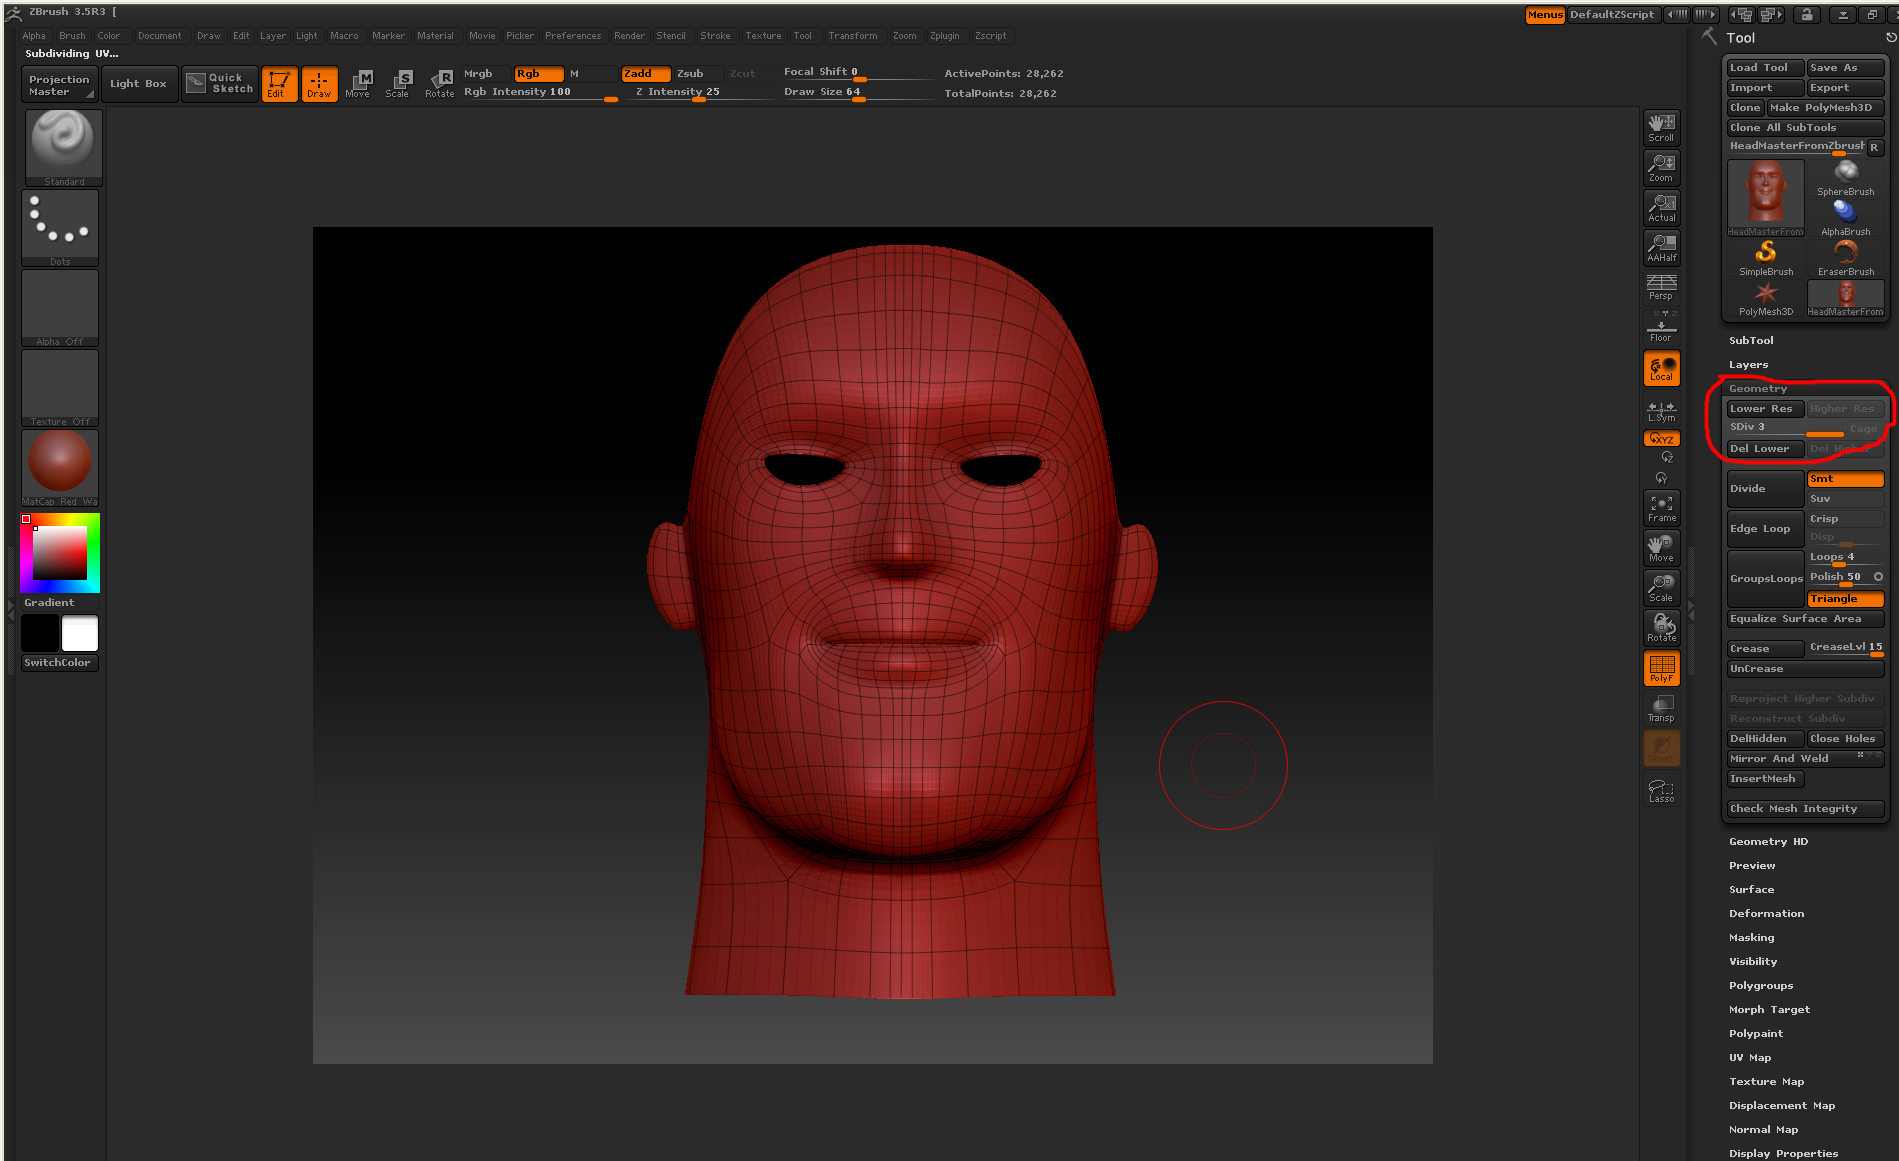This screenshot has height=1161, width=1899.
Task: Open the Preferences menu
Action: 573,36
